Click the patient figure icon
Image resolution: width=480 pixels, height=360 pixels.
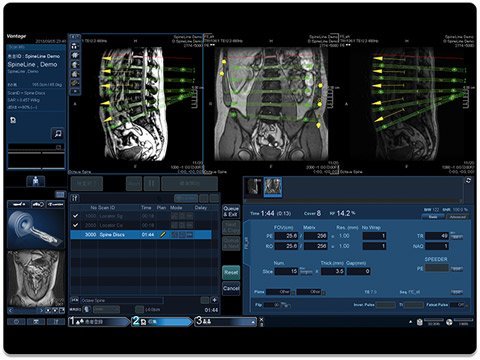36,181
